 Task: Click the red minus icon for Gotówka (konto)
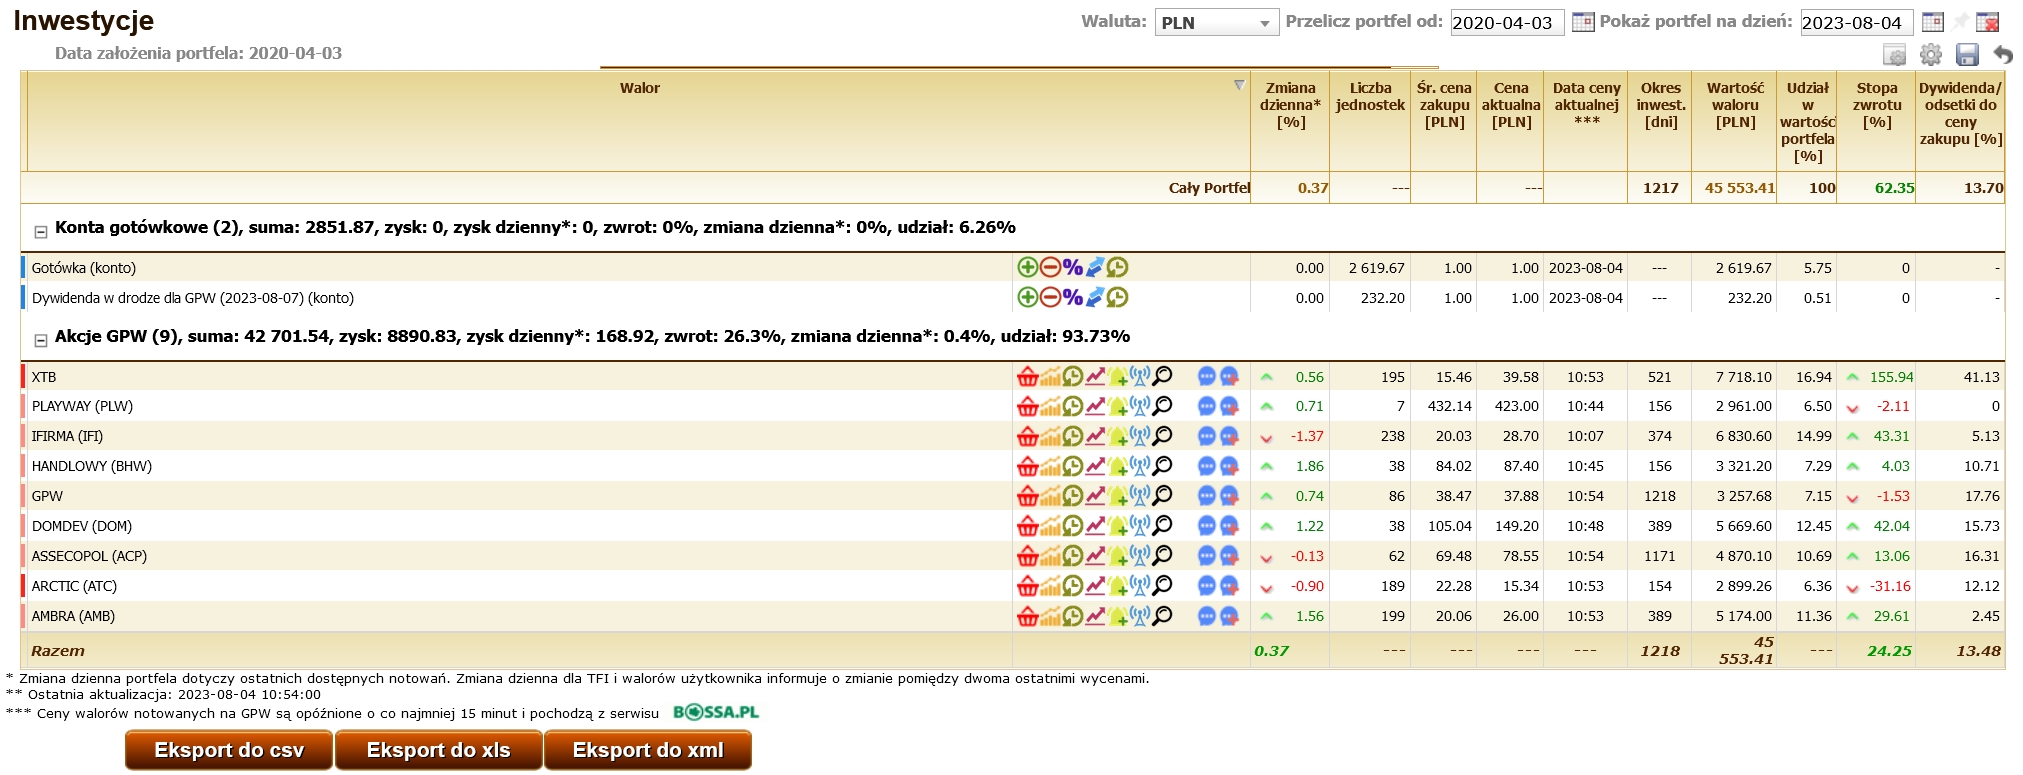pyautogui.click(x=1050, y=267)
